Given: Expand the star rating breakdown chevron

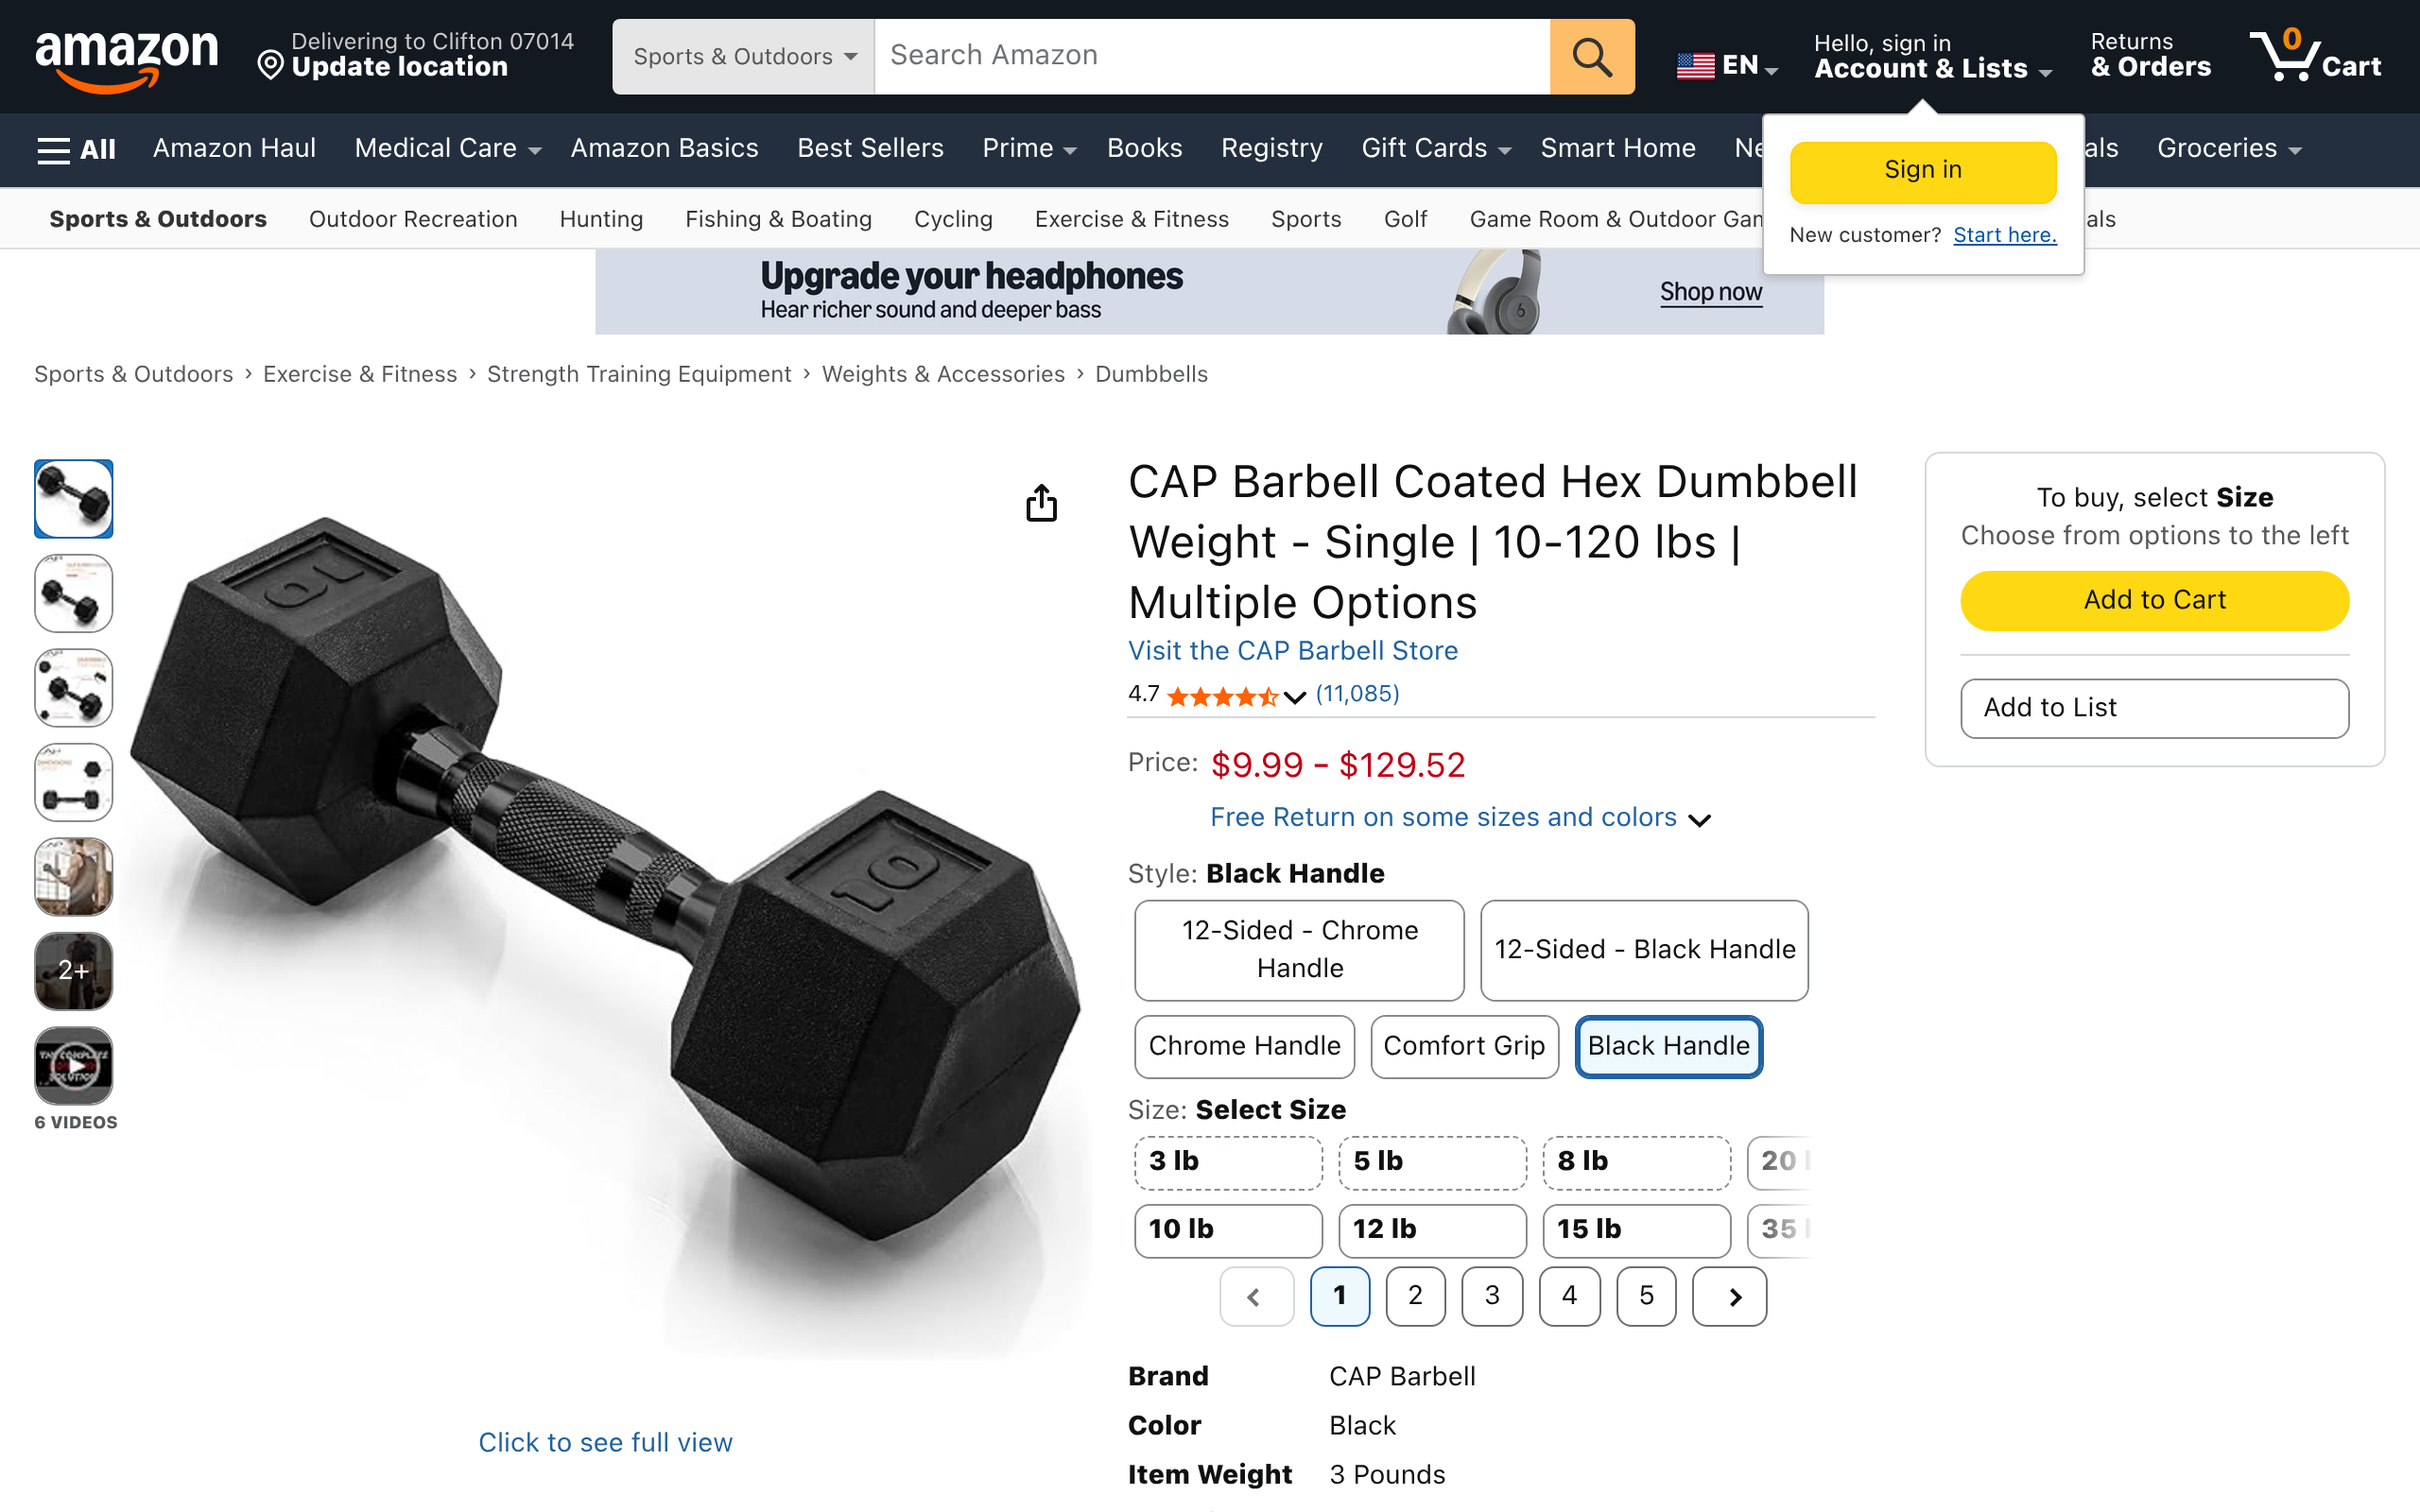Looking at the screenshot, I should pos(1295,697).
